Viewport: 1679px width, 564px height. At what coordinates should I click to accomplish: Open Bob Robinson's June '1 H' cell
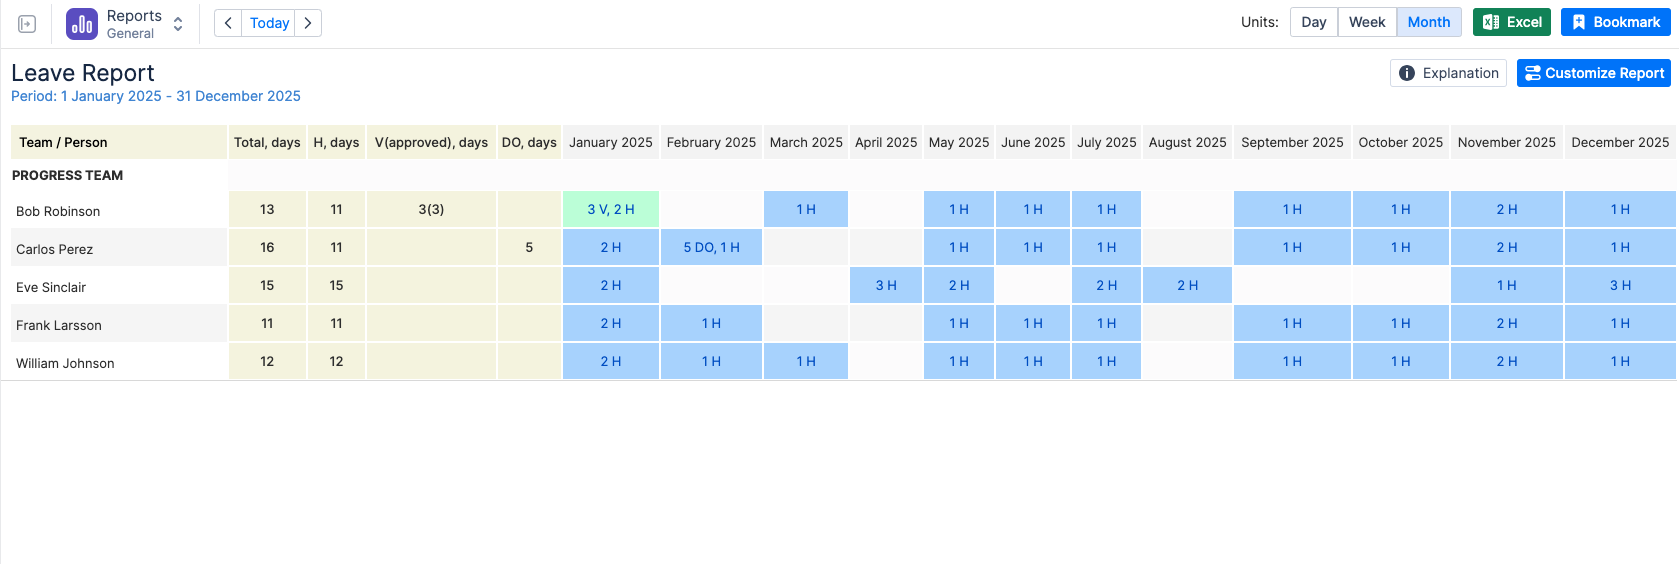(1033, 209)
